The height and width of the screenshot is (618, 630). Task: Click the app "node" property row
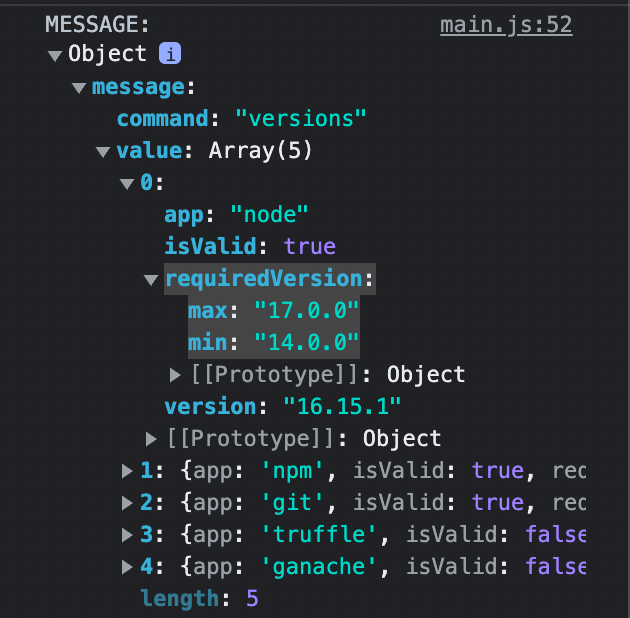click(x=236, y=215)
